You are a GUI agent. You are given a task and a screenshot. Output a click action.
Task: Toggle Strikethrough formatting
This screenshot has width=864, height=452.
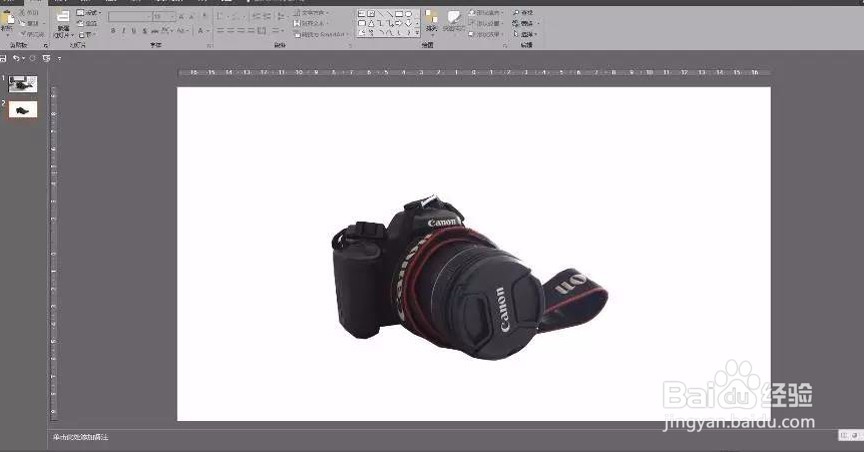(x=155, y=30)
